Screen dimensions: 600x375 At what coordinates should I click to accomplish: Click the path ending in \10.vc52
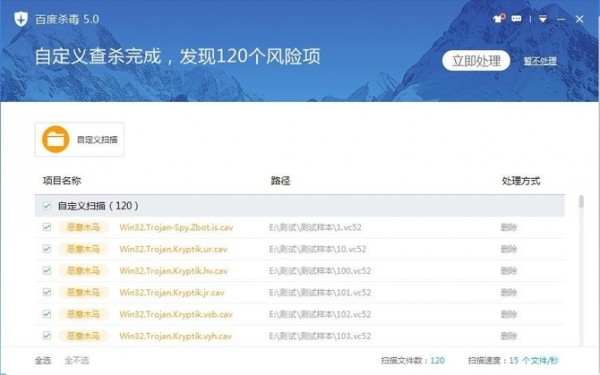pos(318,249)
